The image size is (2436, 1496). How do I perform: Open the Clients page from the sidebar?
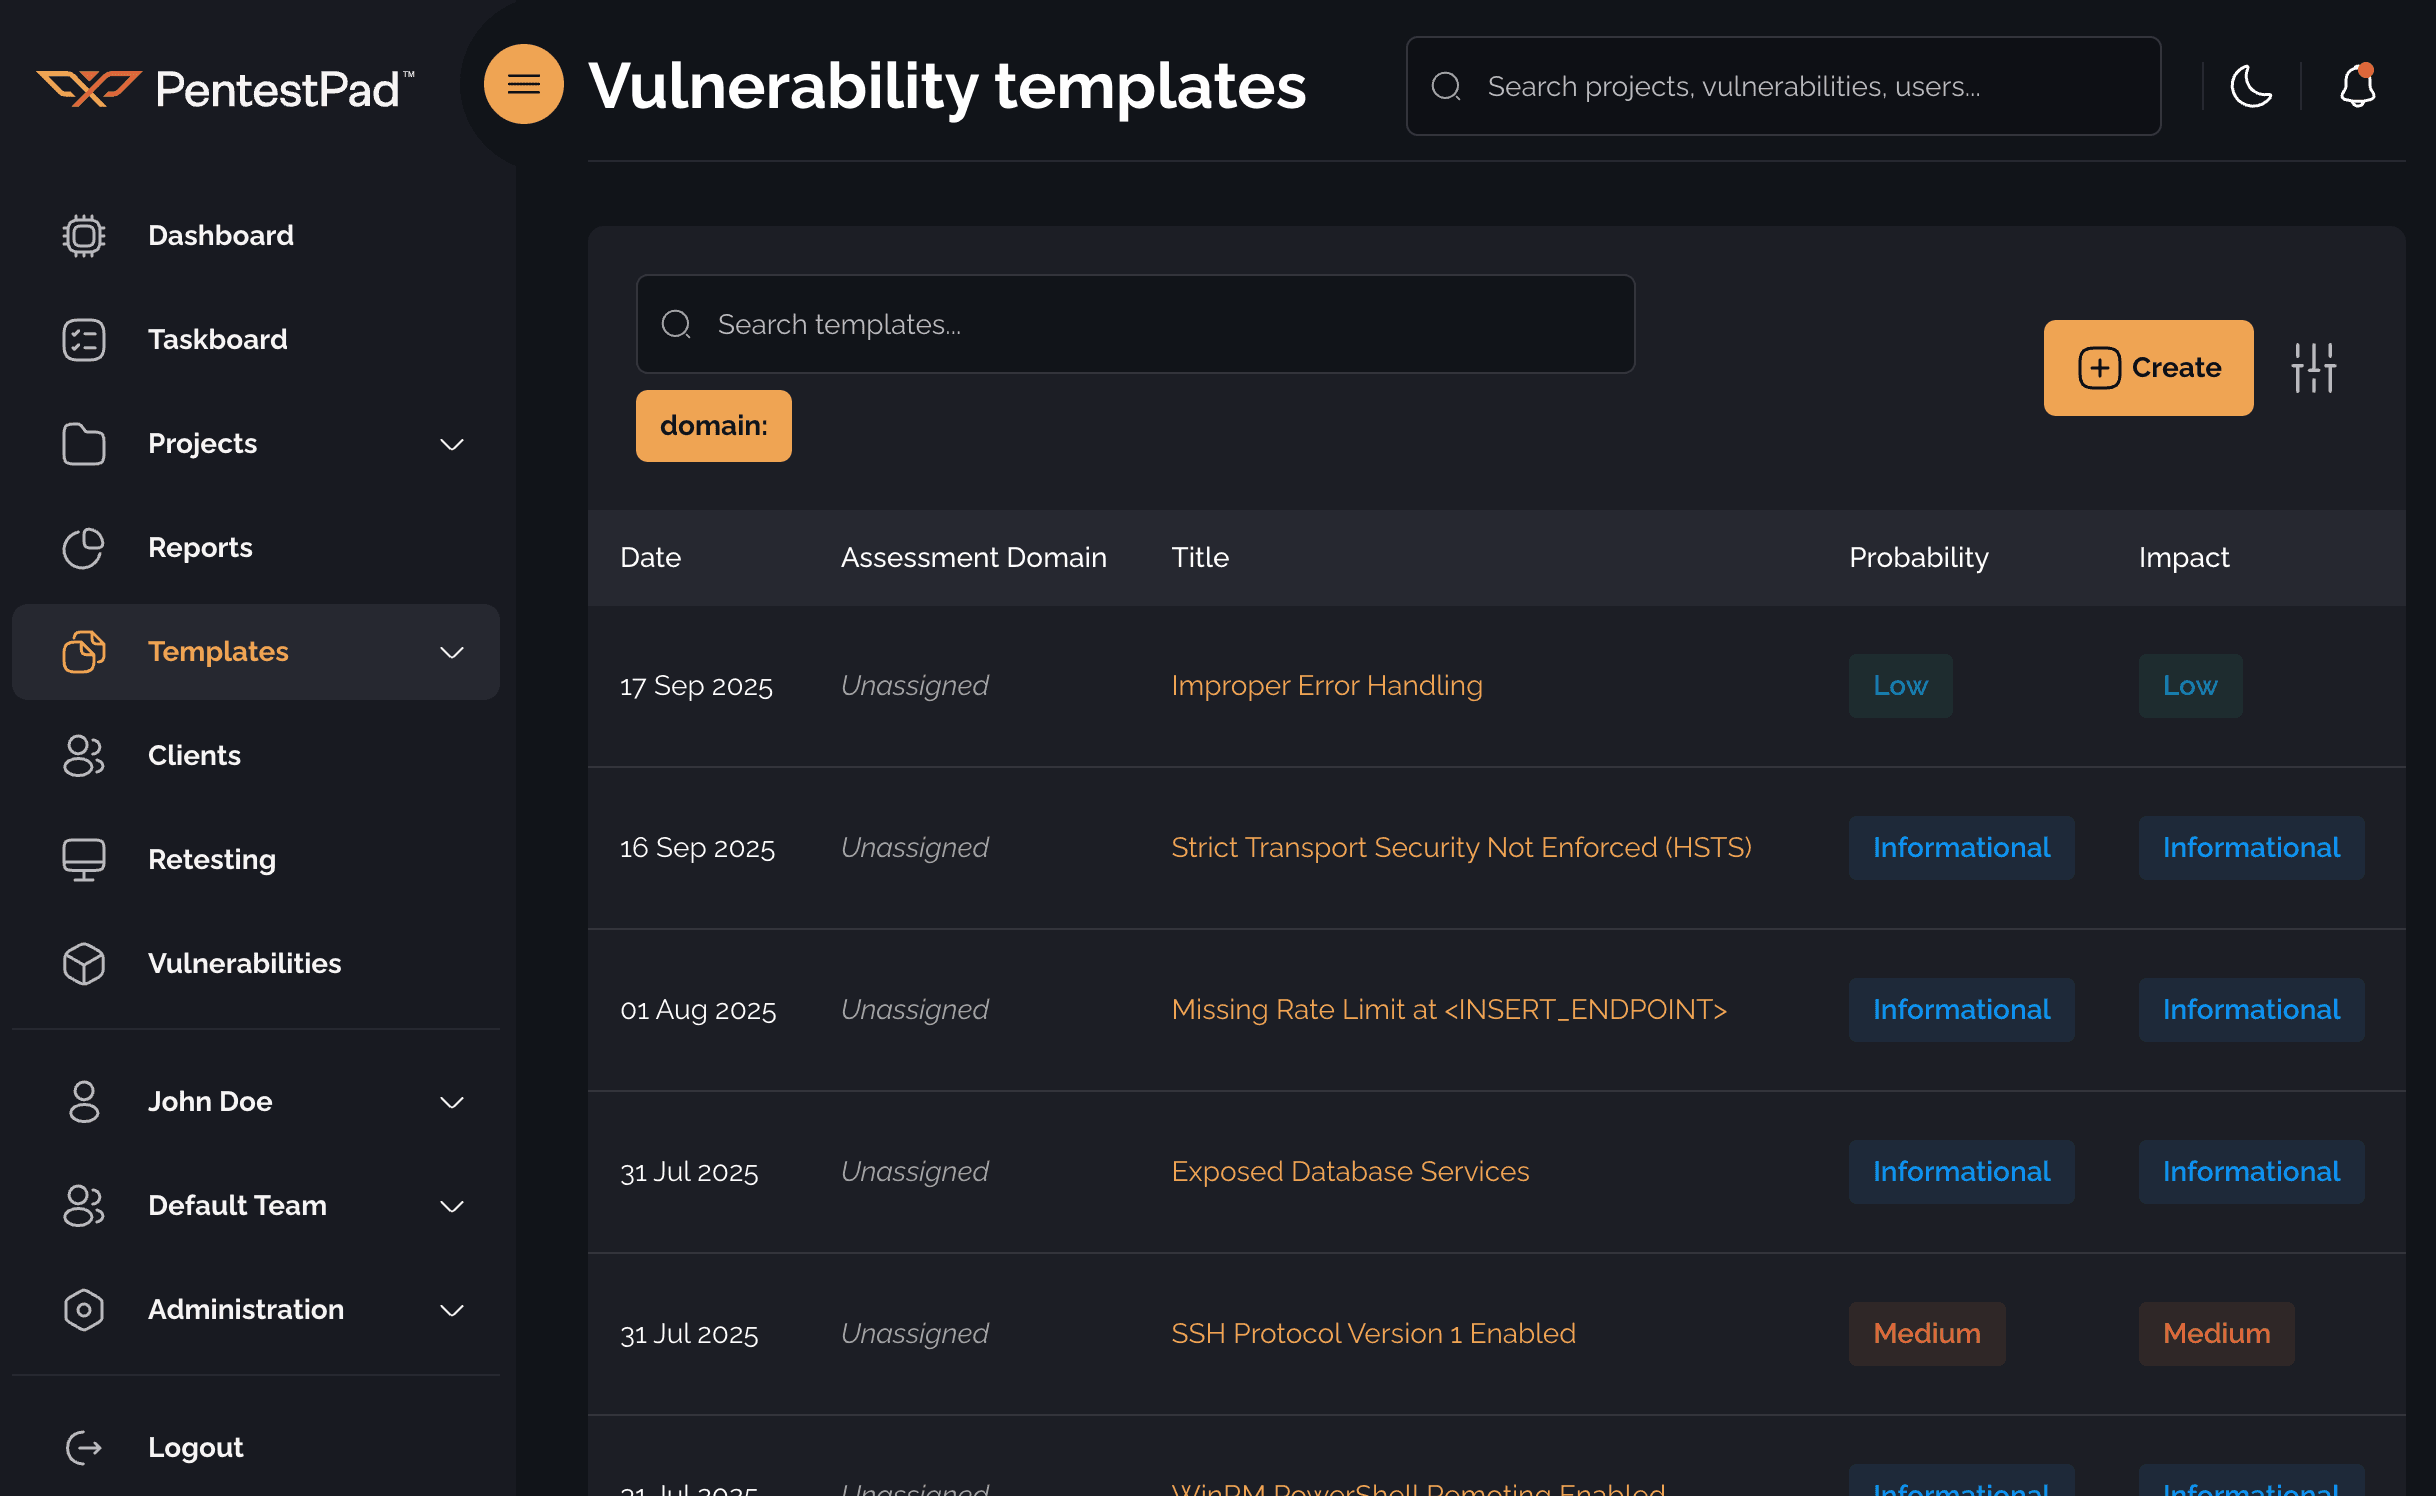(194, 756)
